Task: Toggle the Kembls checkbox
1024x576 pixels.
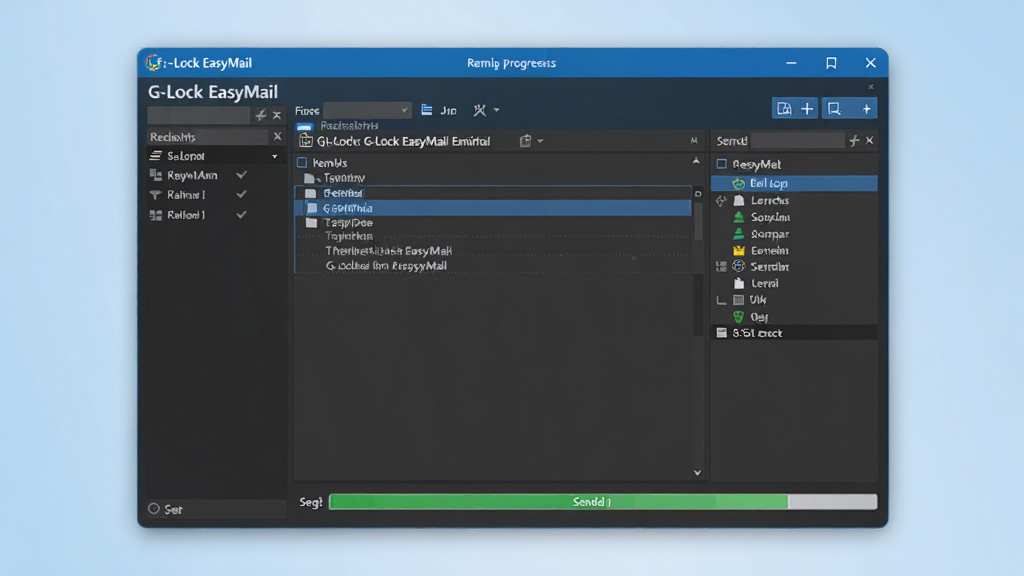Action: (302, 163)
